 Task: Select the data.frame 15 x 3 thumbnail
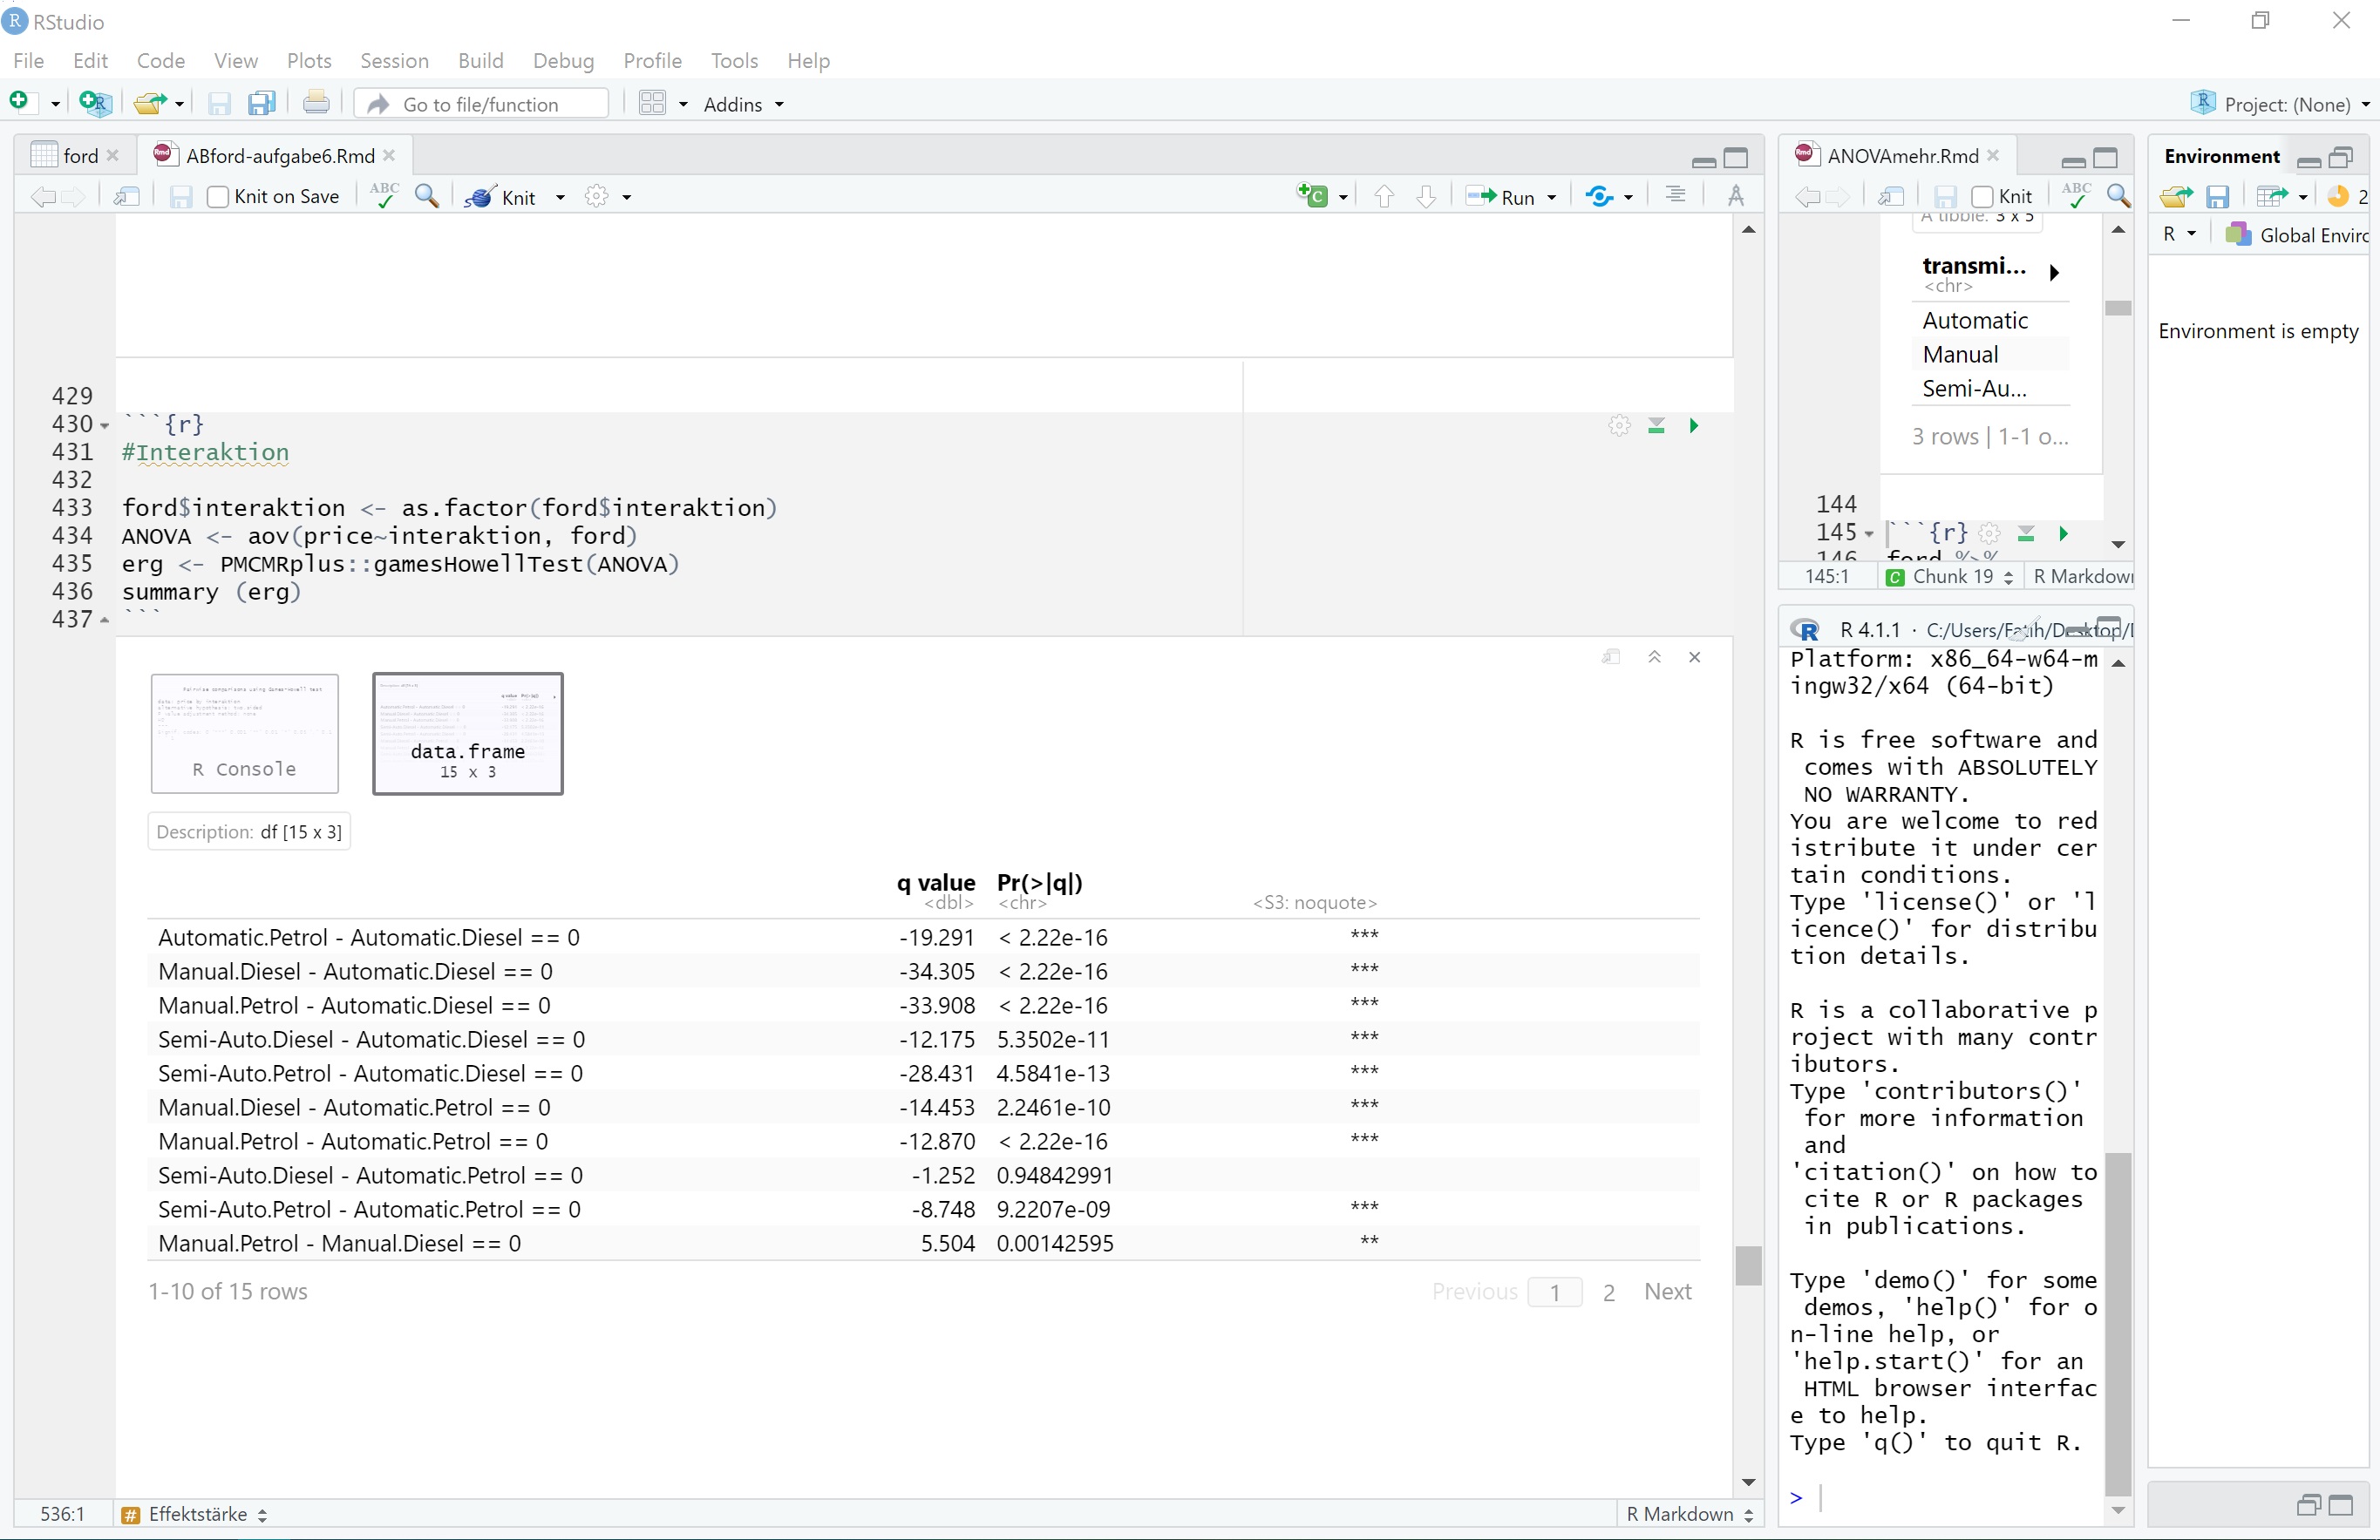pos(468,733)
